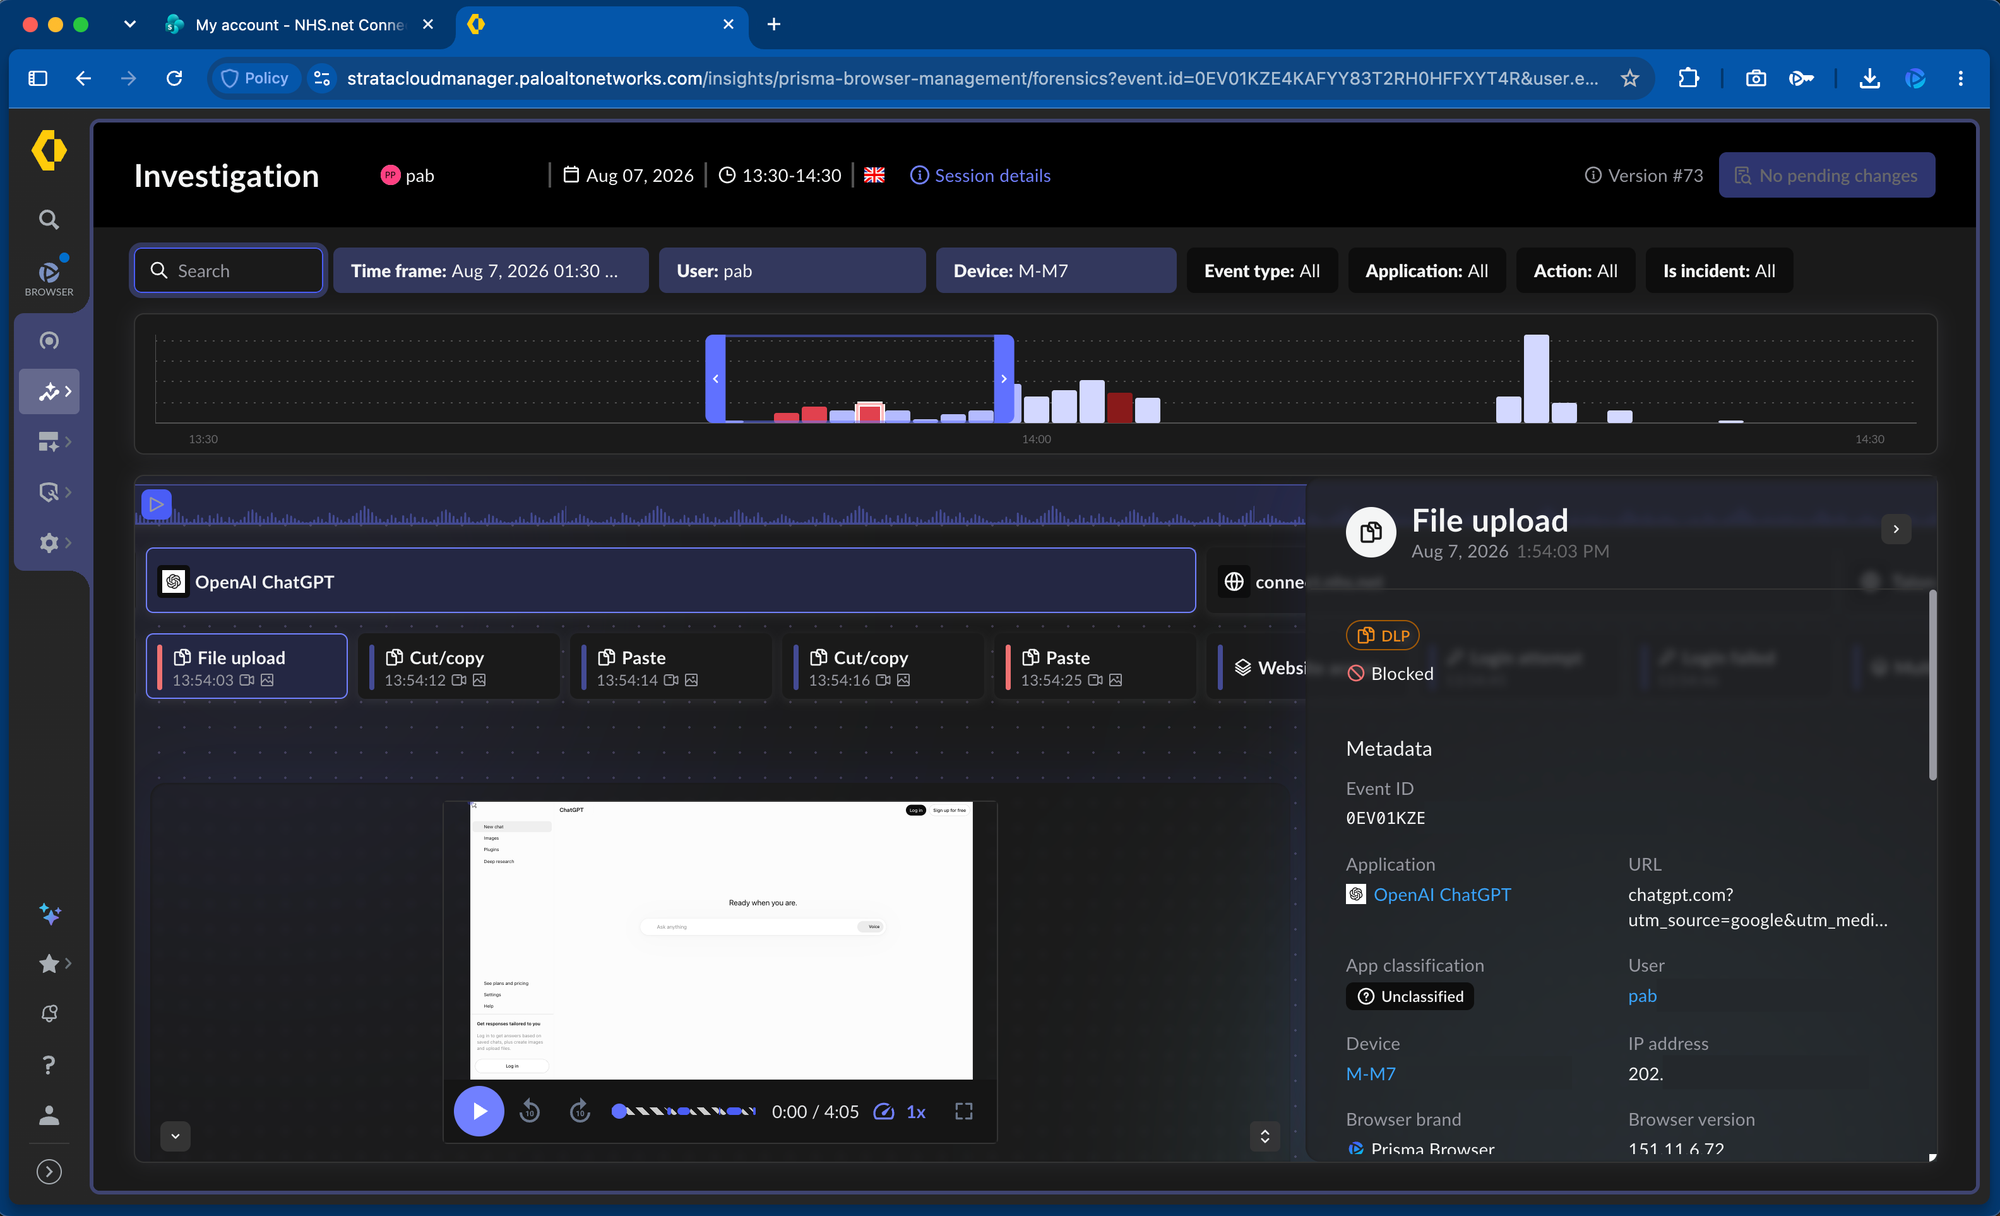Select the Cut/copy 13:54:12 event
The width and height of the screenshot is (2000, 1216).
click(x=459, y=667)
